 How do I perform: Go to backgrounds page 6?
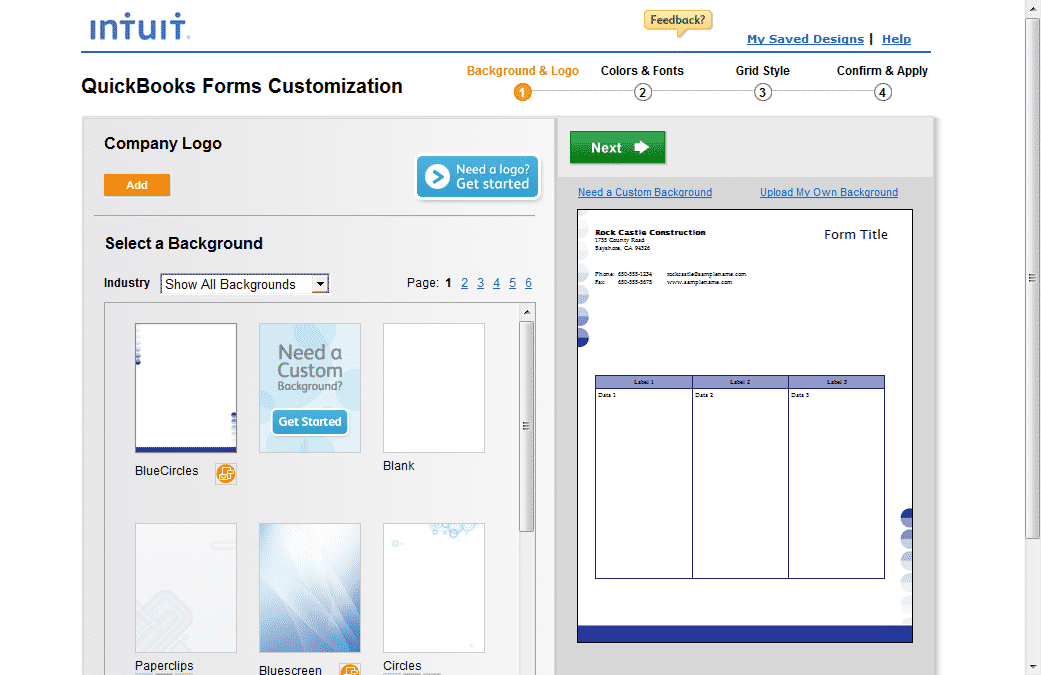[x=528, y=283]
